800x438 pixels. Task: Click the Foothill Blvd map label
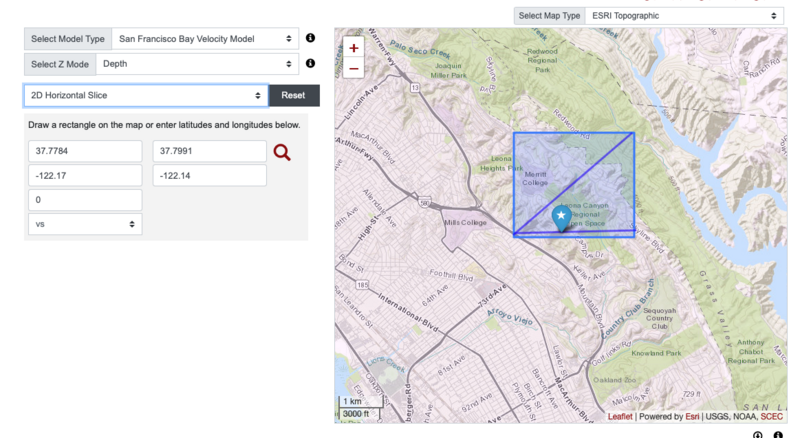click(x=451, y=275)
